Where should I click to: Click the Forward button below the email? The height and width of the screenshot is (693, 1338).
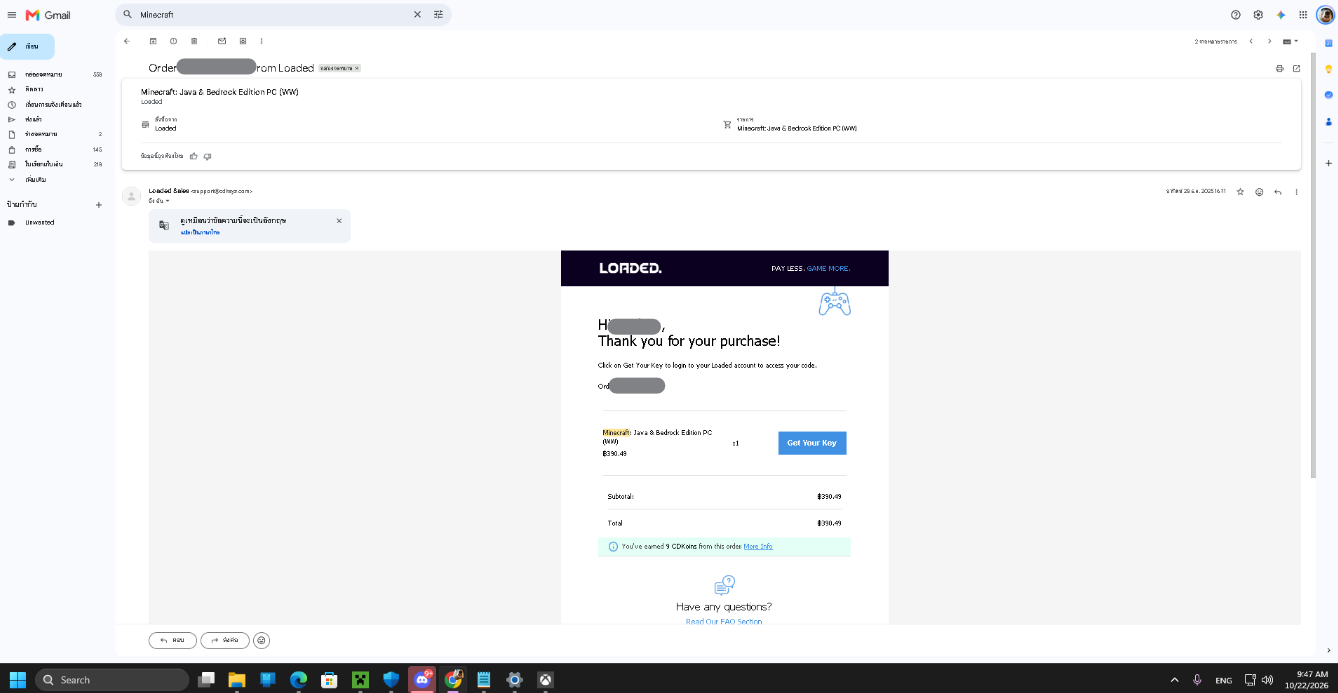(x=225, y=640)
